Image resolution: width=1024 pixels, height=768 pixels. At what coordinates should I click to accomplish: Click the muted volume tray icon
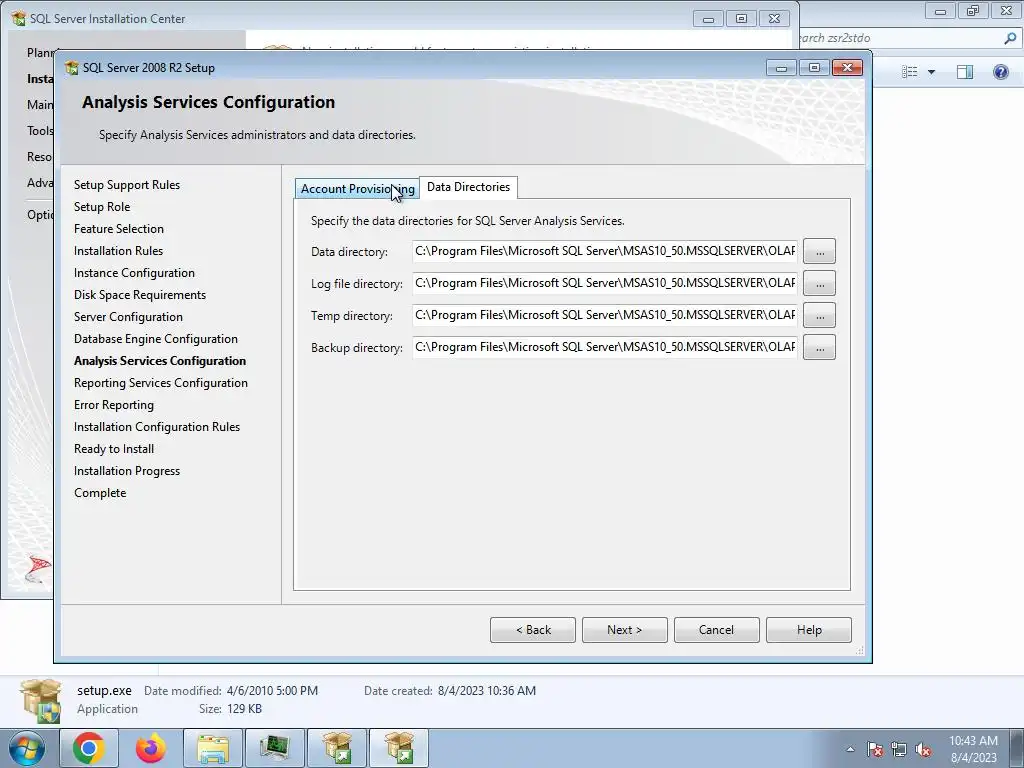coord(923,749)
